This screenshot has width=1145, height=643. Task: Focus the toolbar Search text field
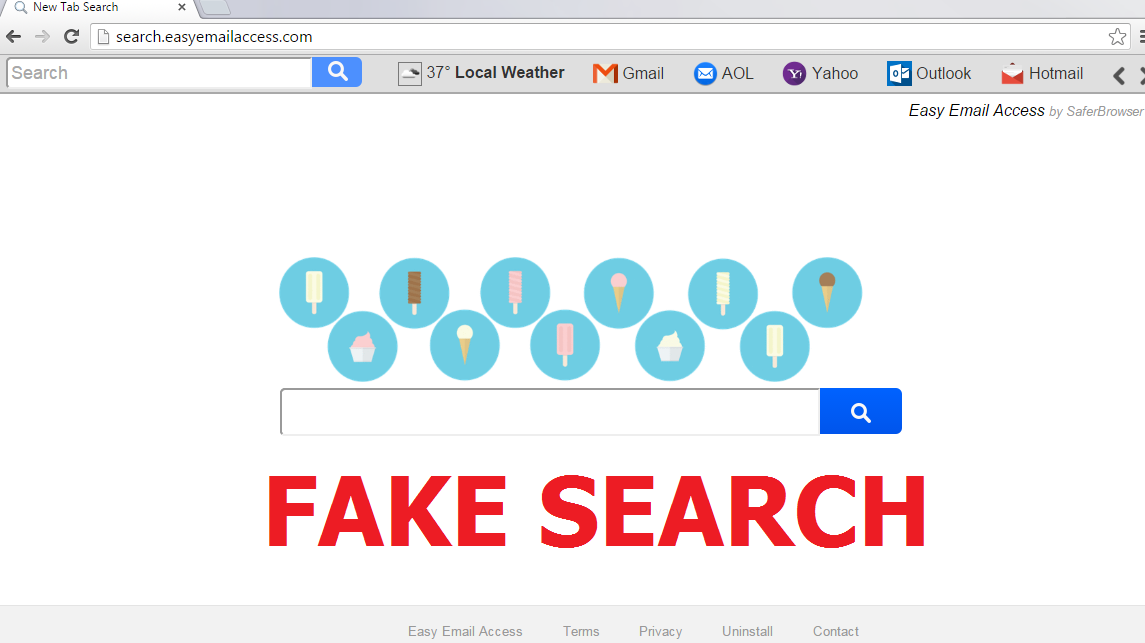pyautogui.click(x=160, y=73)
